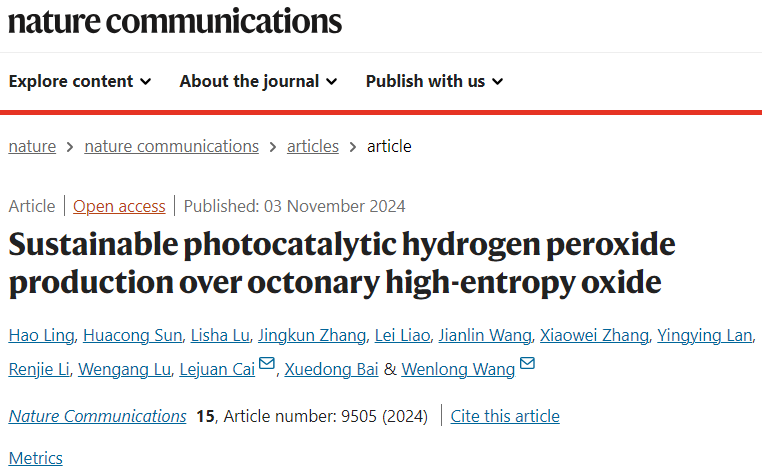Open author Hao Ling's profile link
Image resolution: width=762 pixels, height=475 pixels.
[x=41, y=335]
